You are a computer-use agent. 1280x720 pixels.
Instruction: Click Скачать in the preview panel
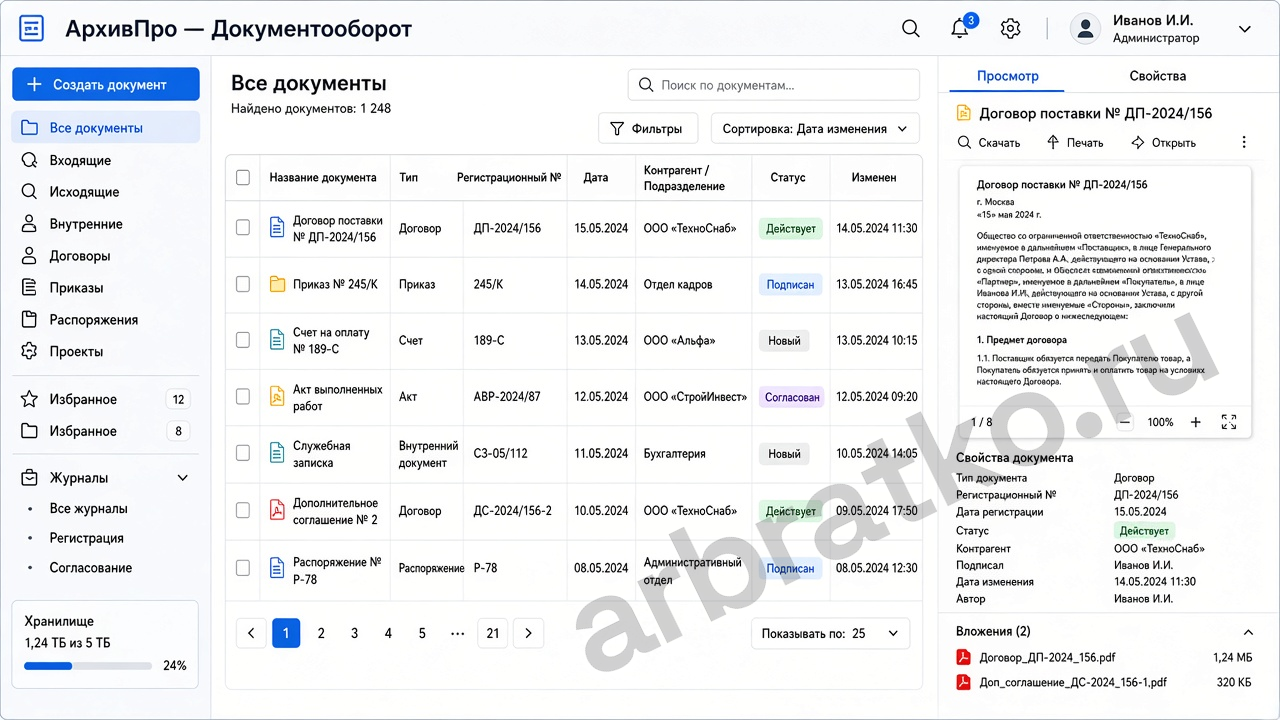(989, 142)
